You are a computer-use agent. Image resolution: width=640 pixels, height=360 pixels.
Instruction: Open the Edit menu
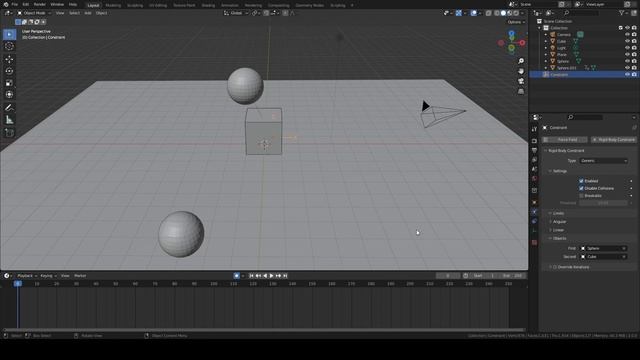click(x=26, y=4)
